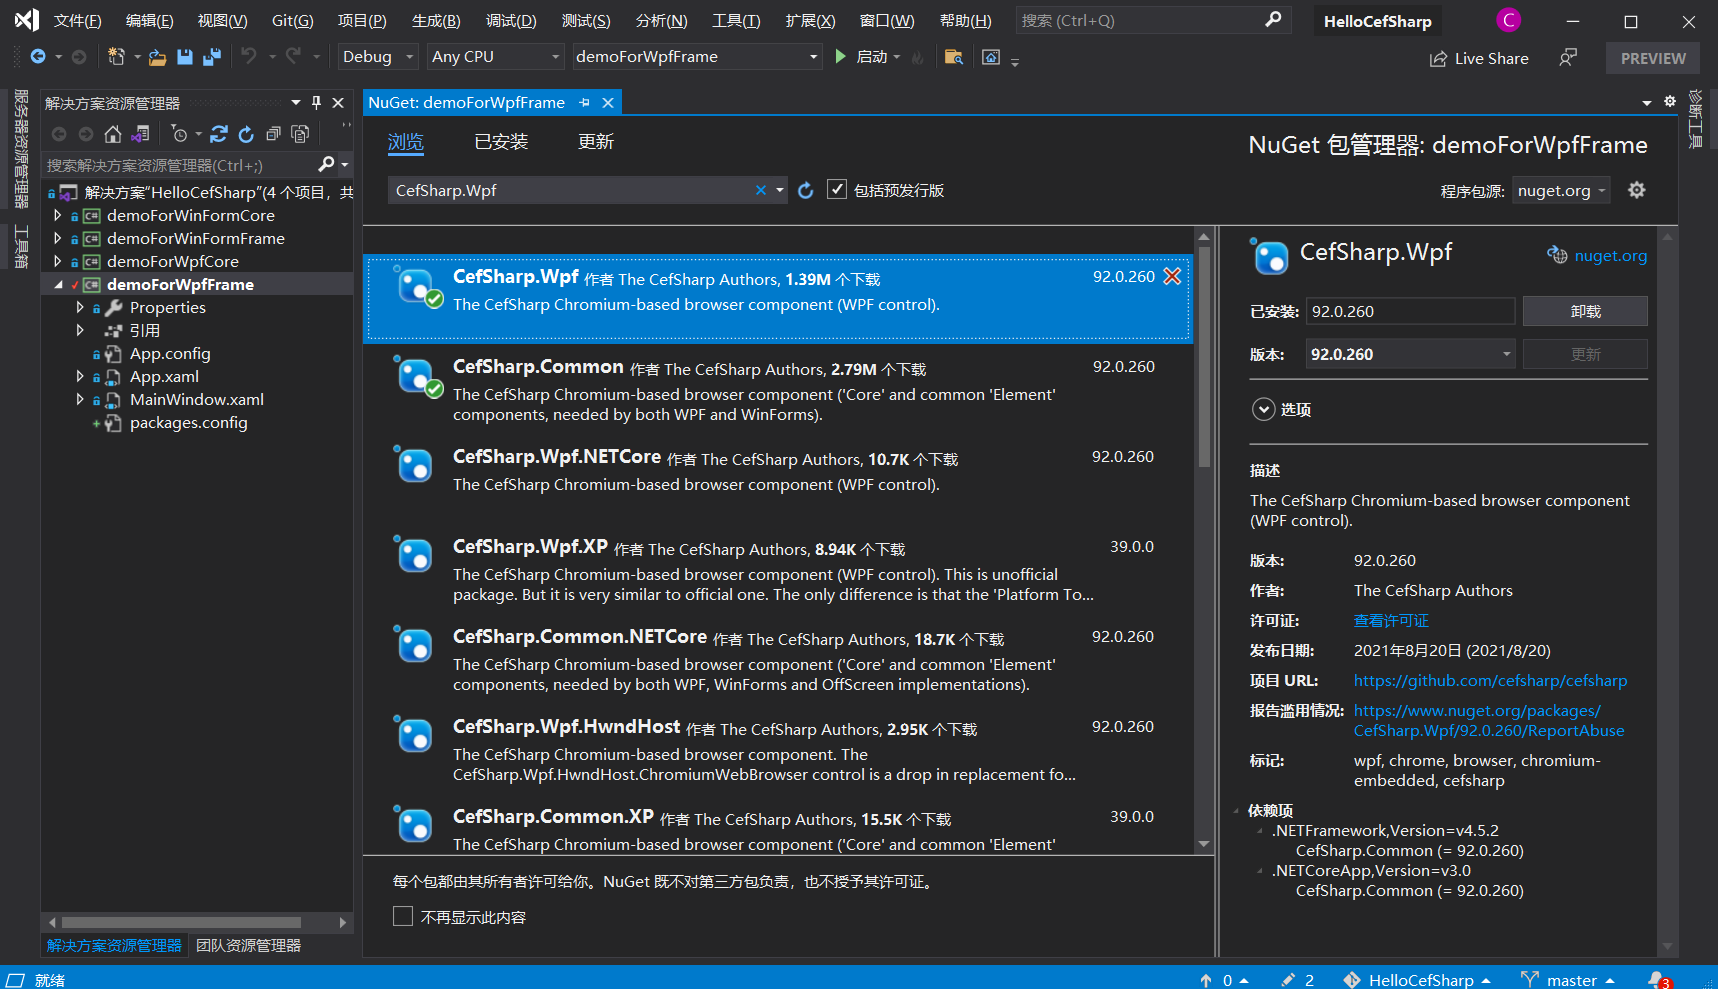Screen dimensions: 1718x989
Task: Open the search history dropdown arrow
Action: coord(780,190)
